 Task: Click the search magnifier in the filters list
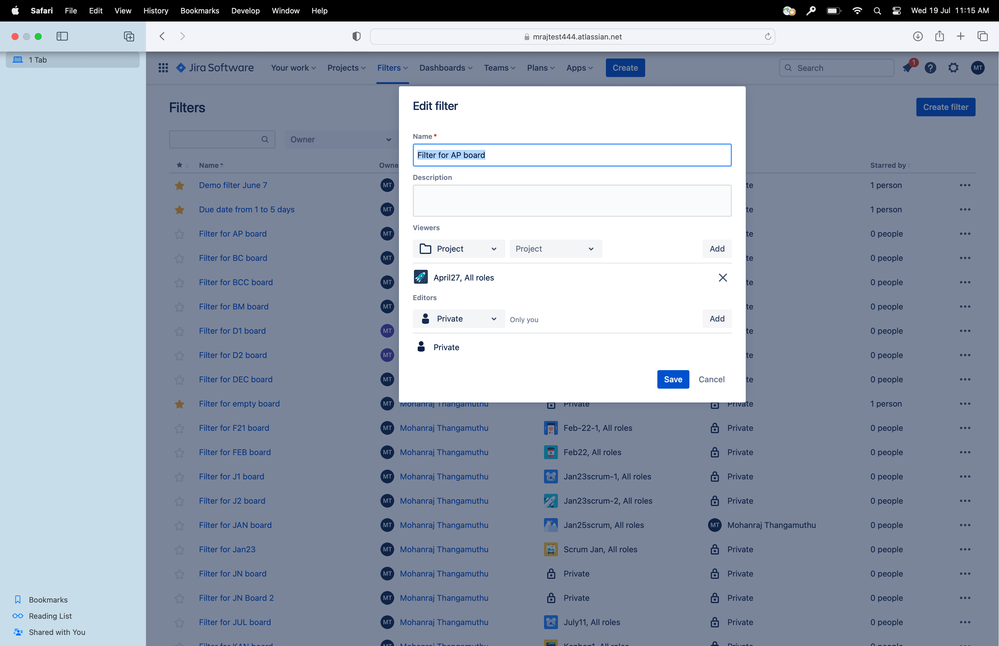point(263,139)
